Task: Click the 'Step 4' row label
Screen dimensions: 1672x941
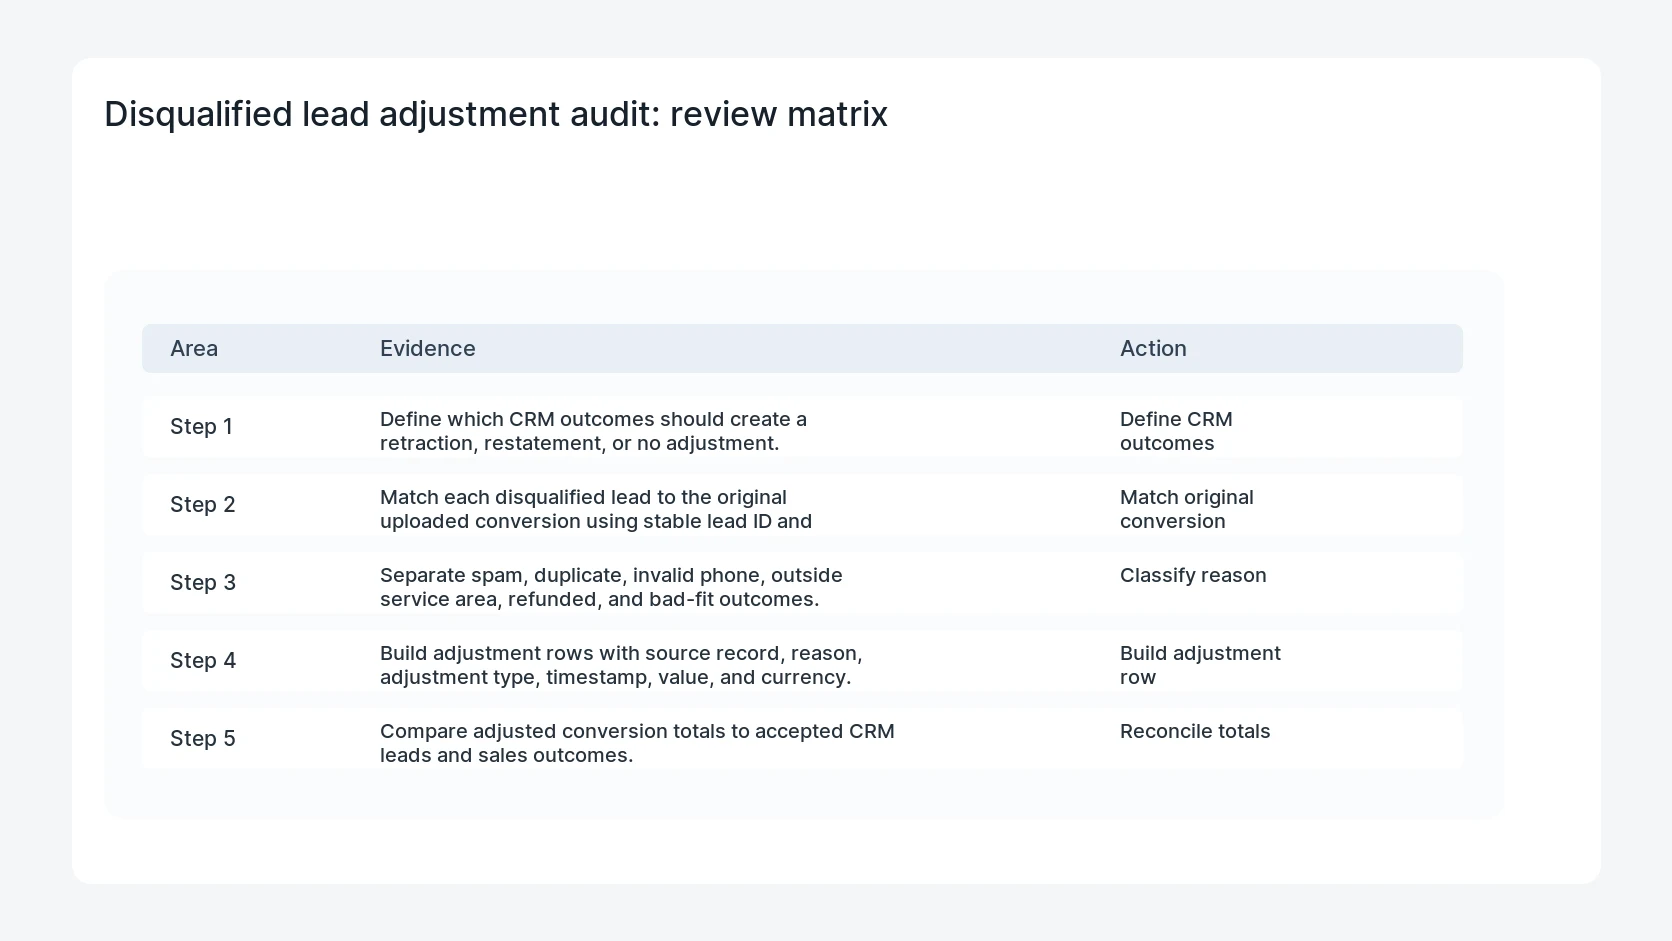Action: 203,660
